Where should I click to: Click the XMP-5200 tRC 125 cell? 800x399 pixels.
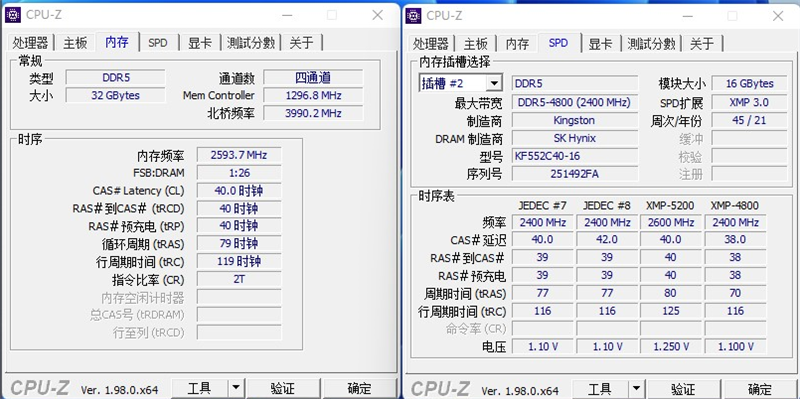pyautogui.click(x=670, y=311)
